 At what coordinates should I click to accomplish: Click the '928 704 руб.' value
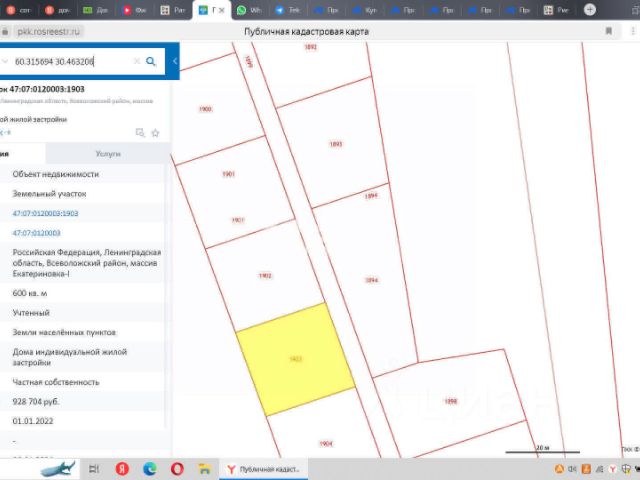36,402
